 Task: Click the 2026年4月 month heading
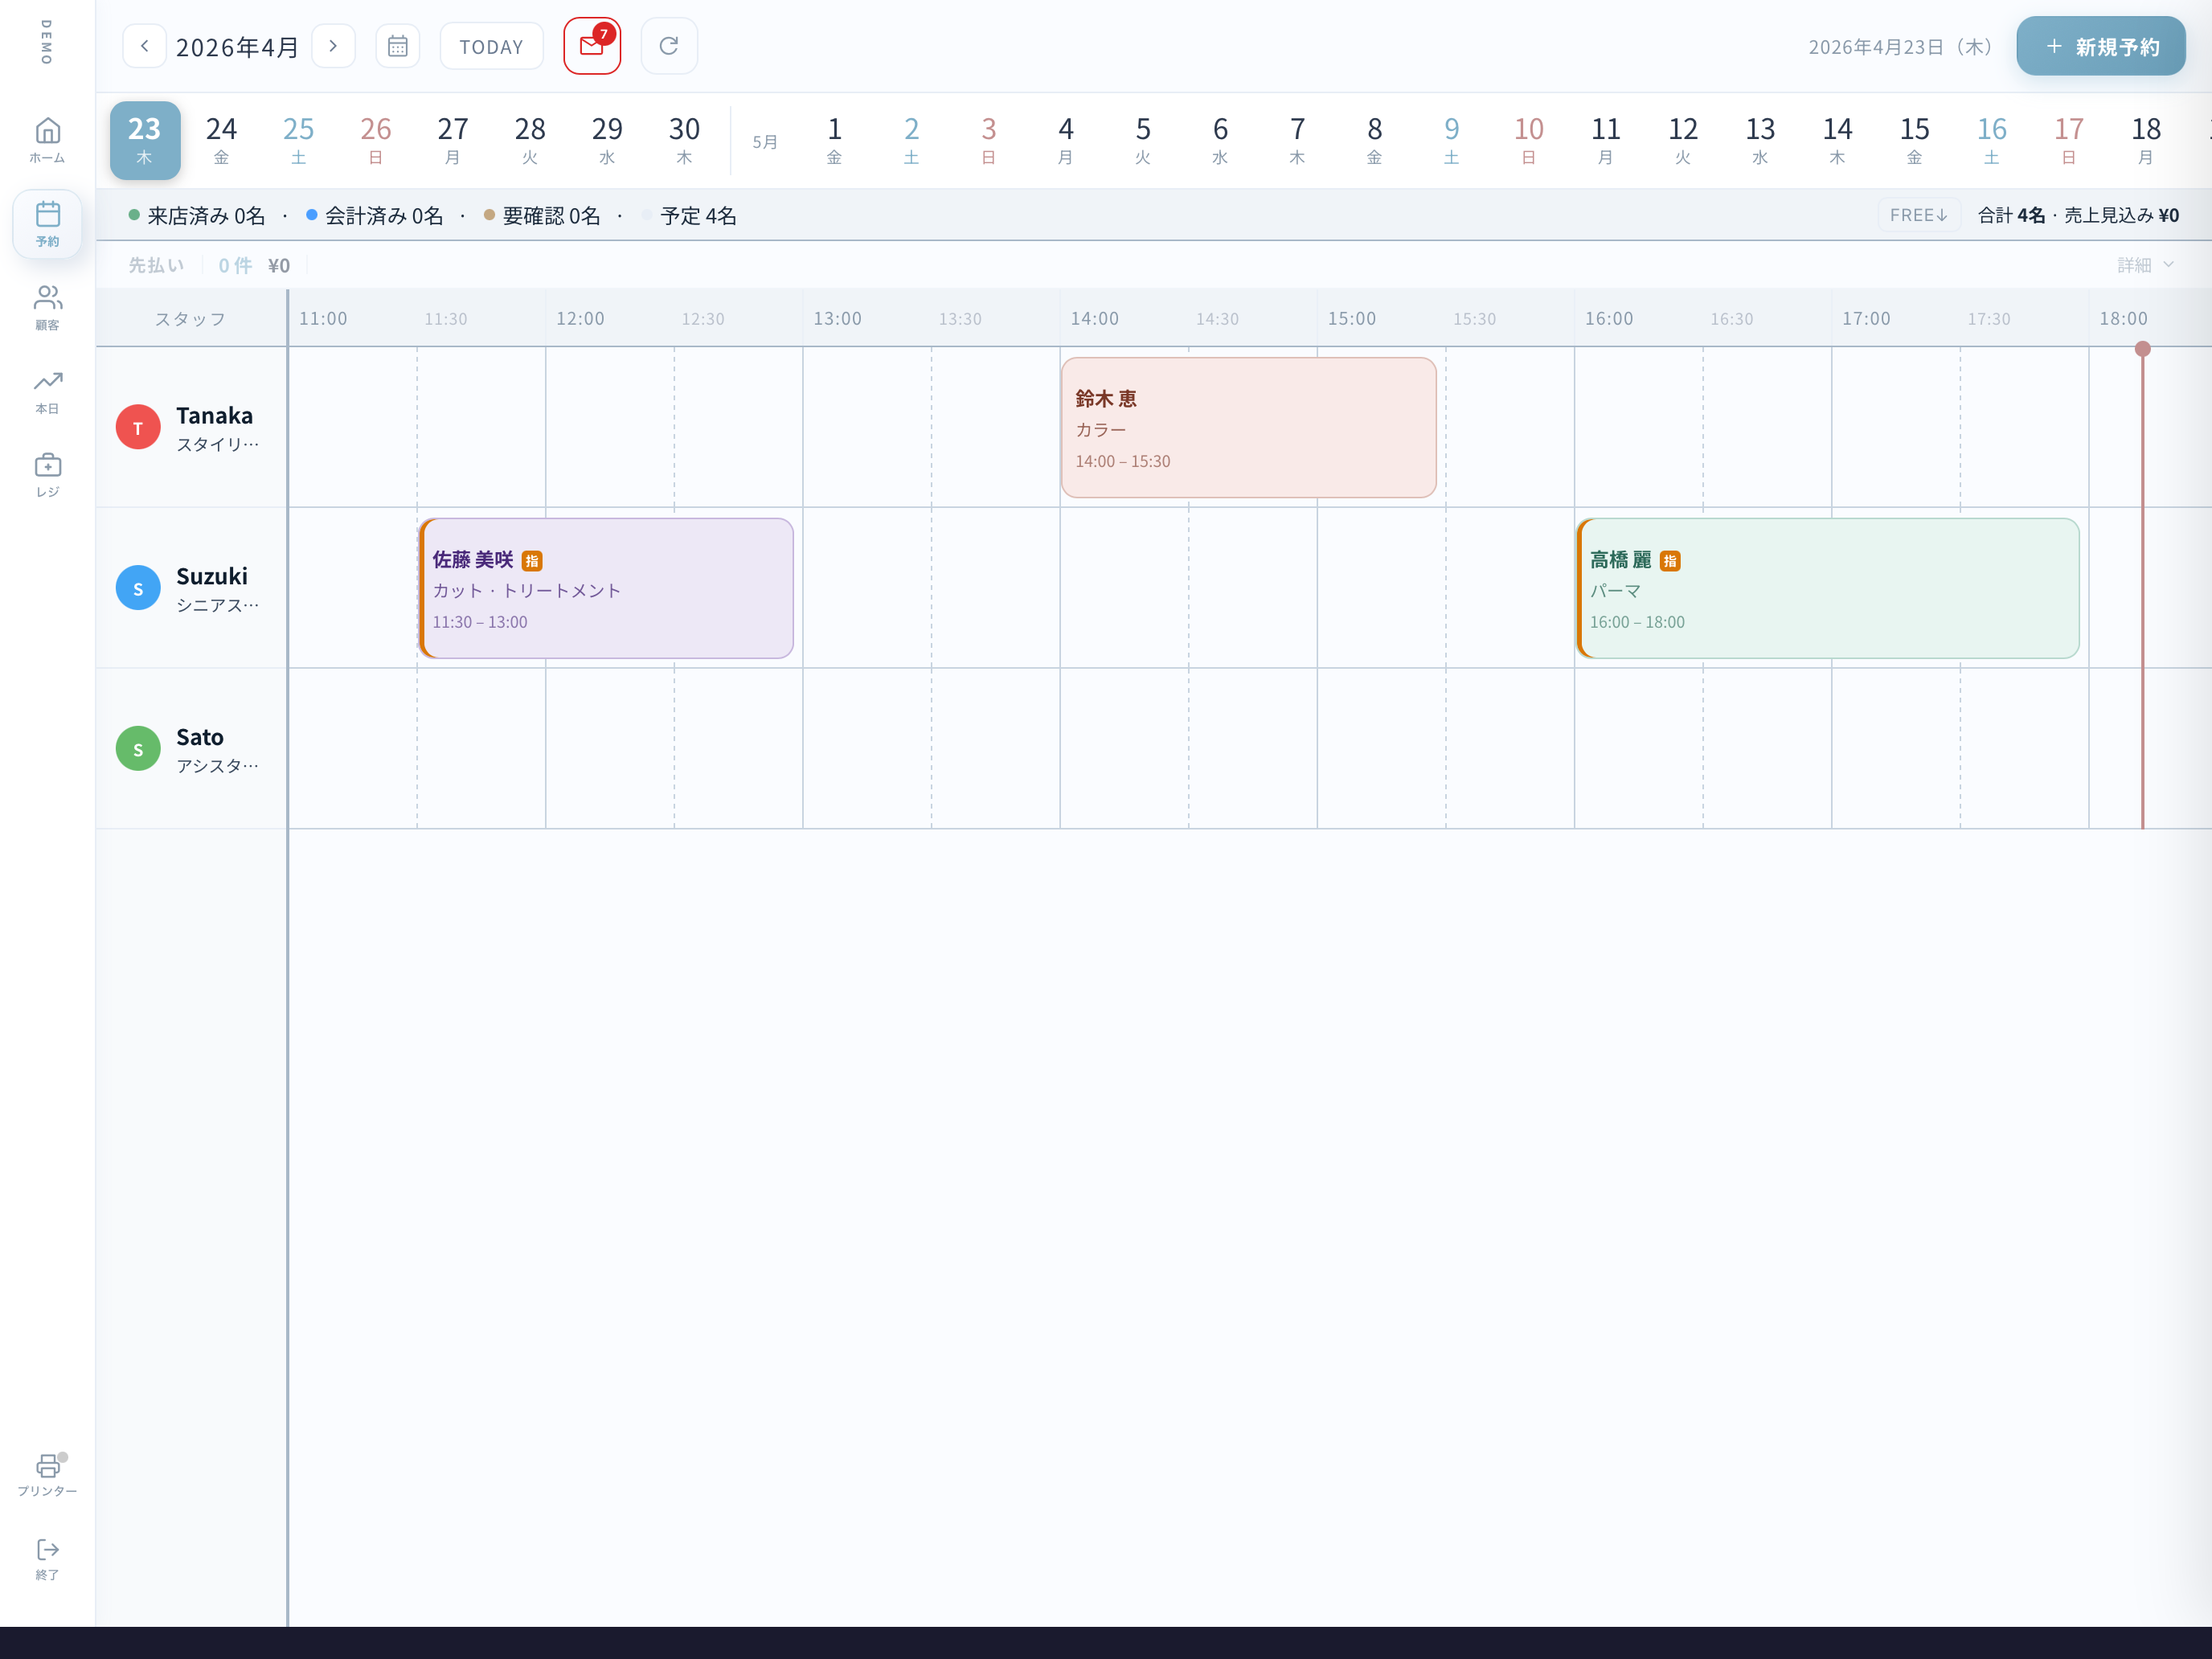coord(238,47)
